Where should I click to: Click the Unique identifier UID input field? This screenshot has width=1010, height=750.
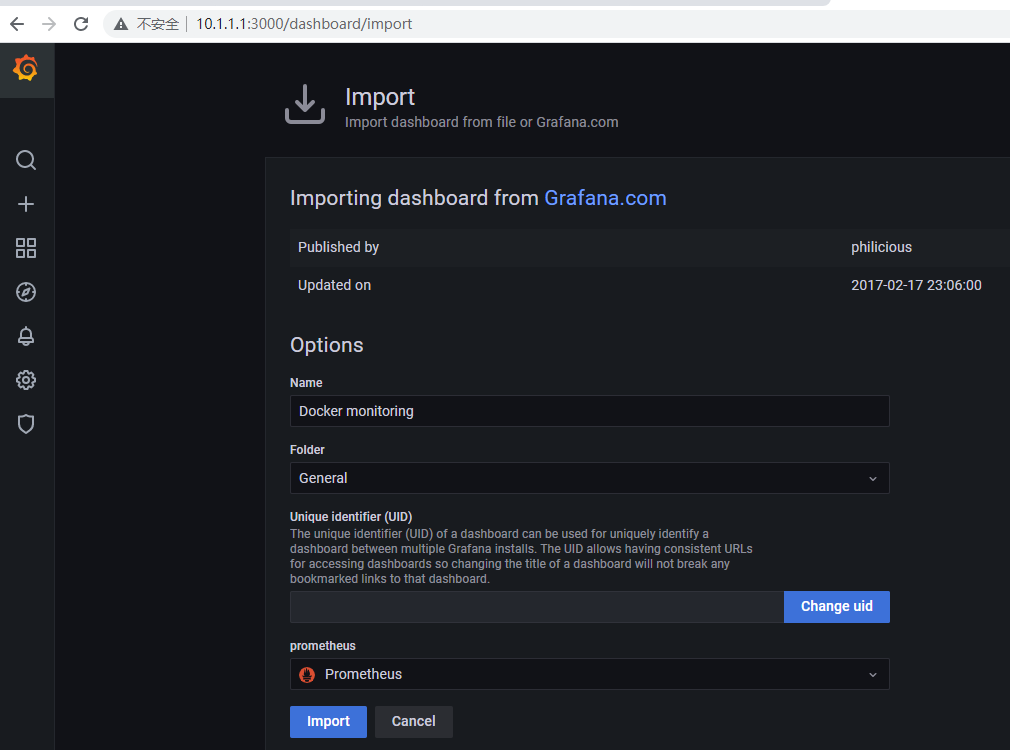tap(537, 607)
